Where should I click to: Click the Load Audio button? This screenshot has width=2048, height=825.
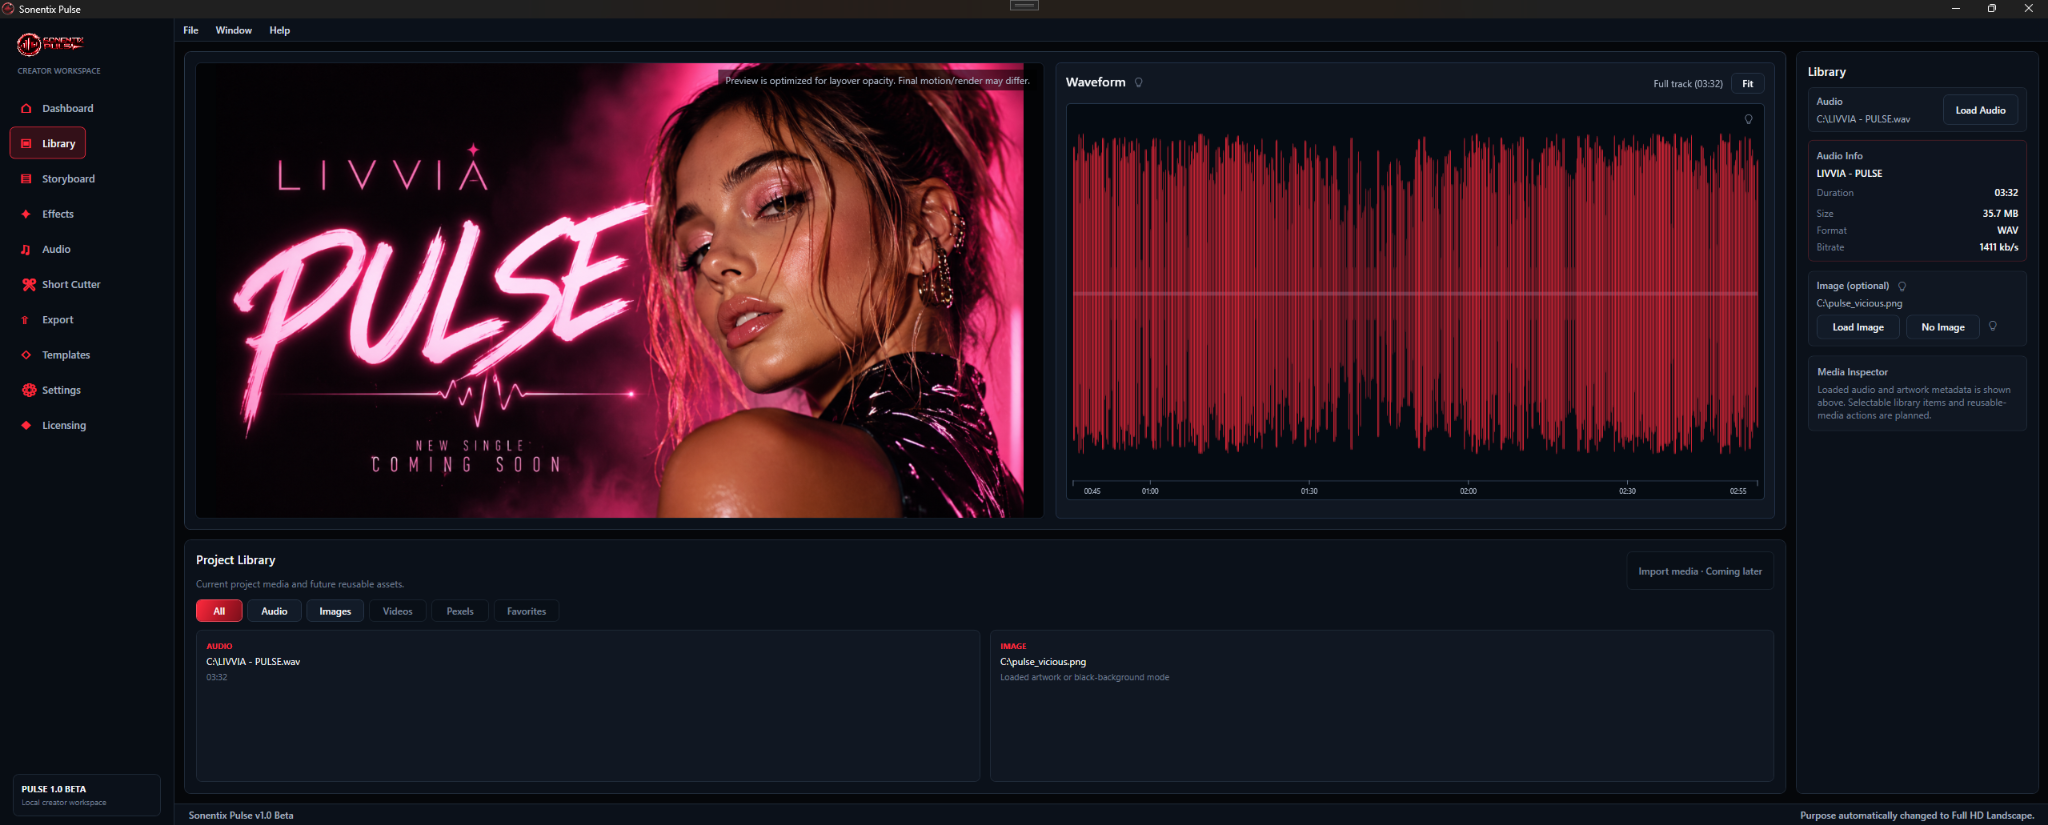pyautogui.click(x=1980, y=110)
